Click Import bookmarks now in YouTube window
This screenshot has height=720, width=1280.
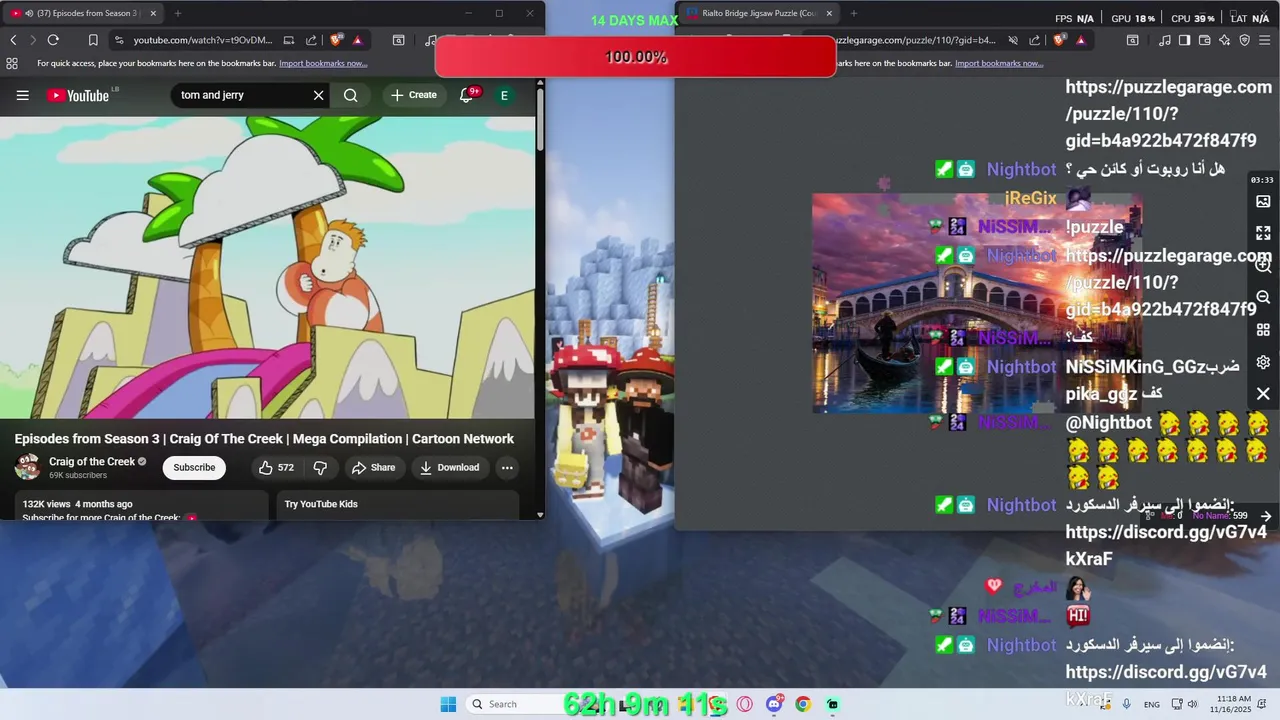click(323, 63)
